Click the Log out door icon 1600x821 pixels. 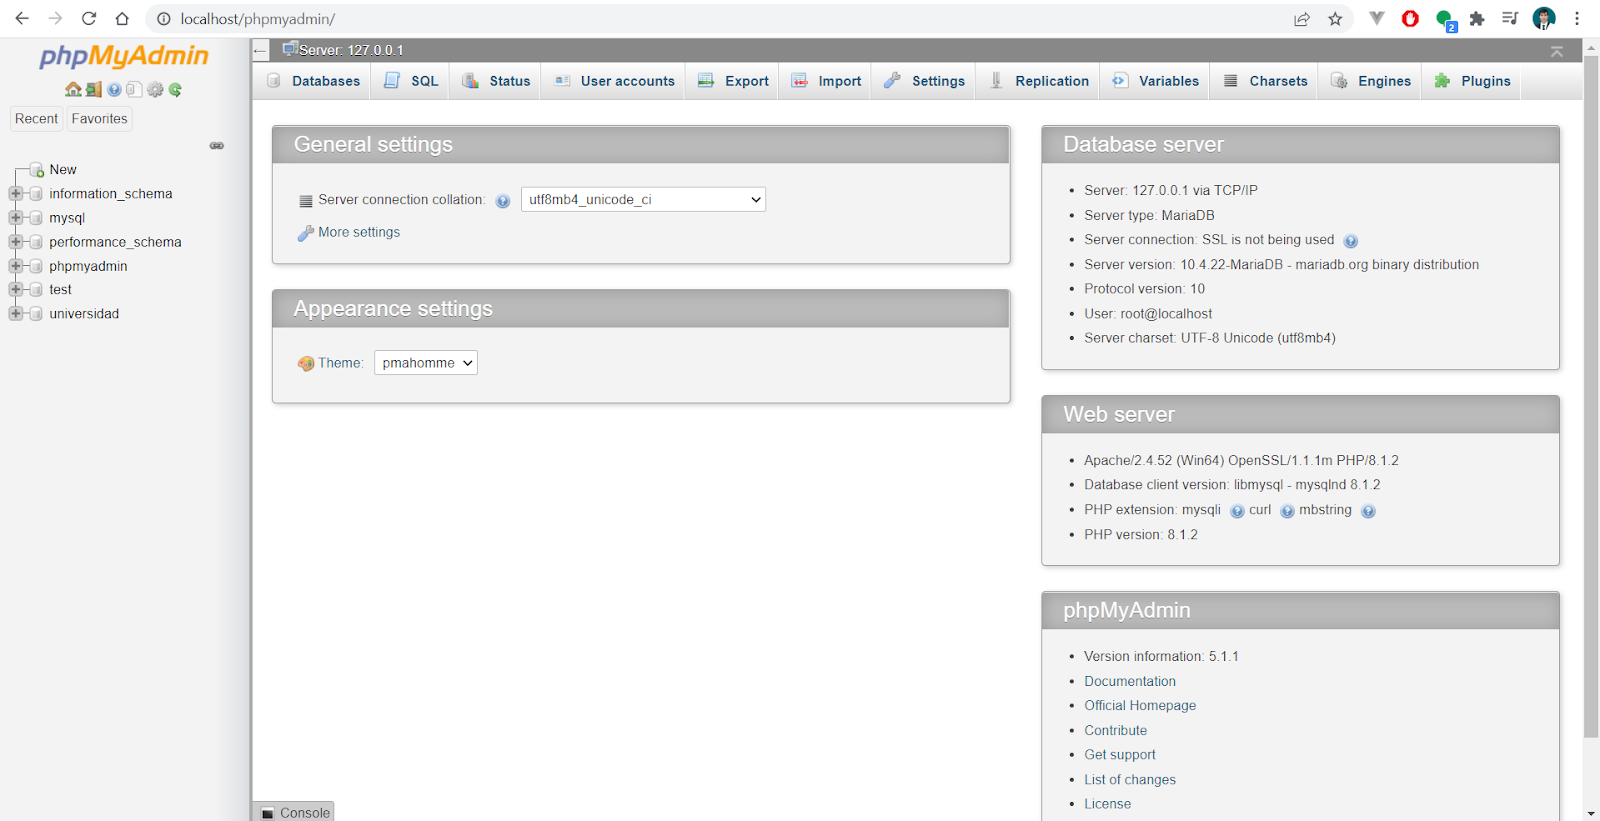pyautogui.click(x=93, y=89)
